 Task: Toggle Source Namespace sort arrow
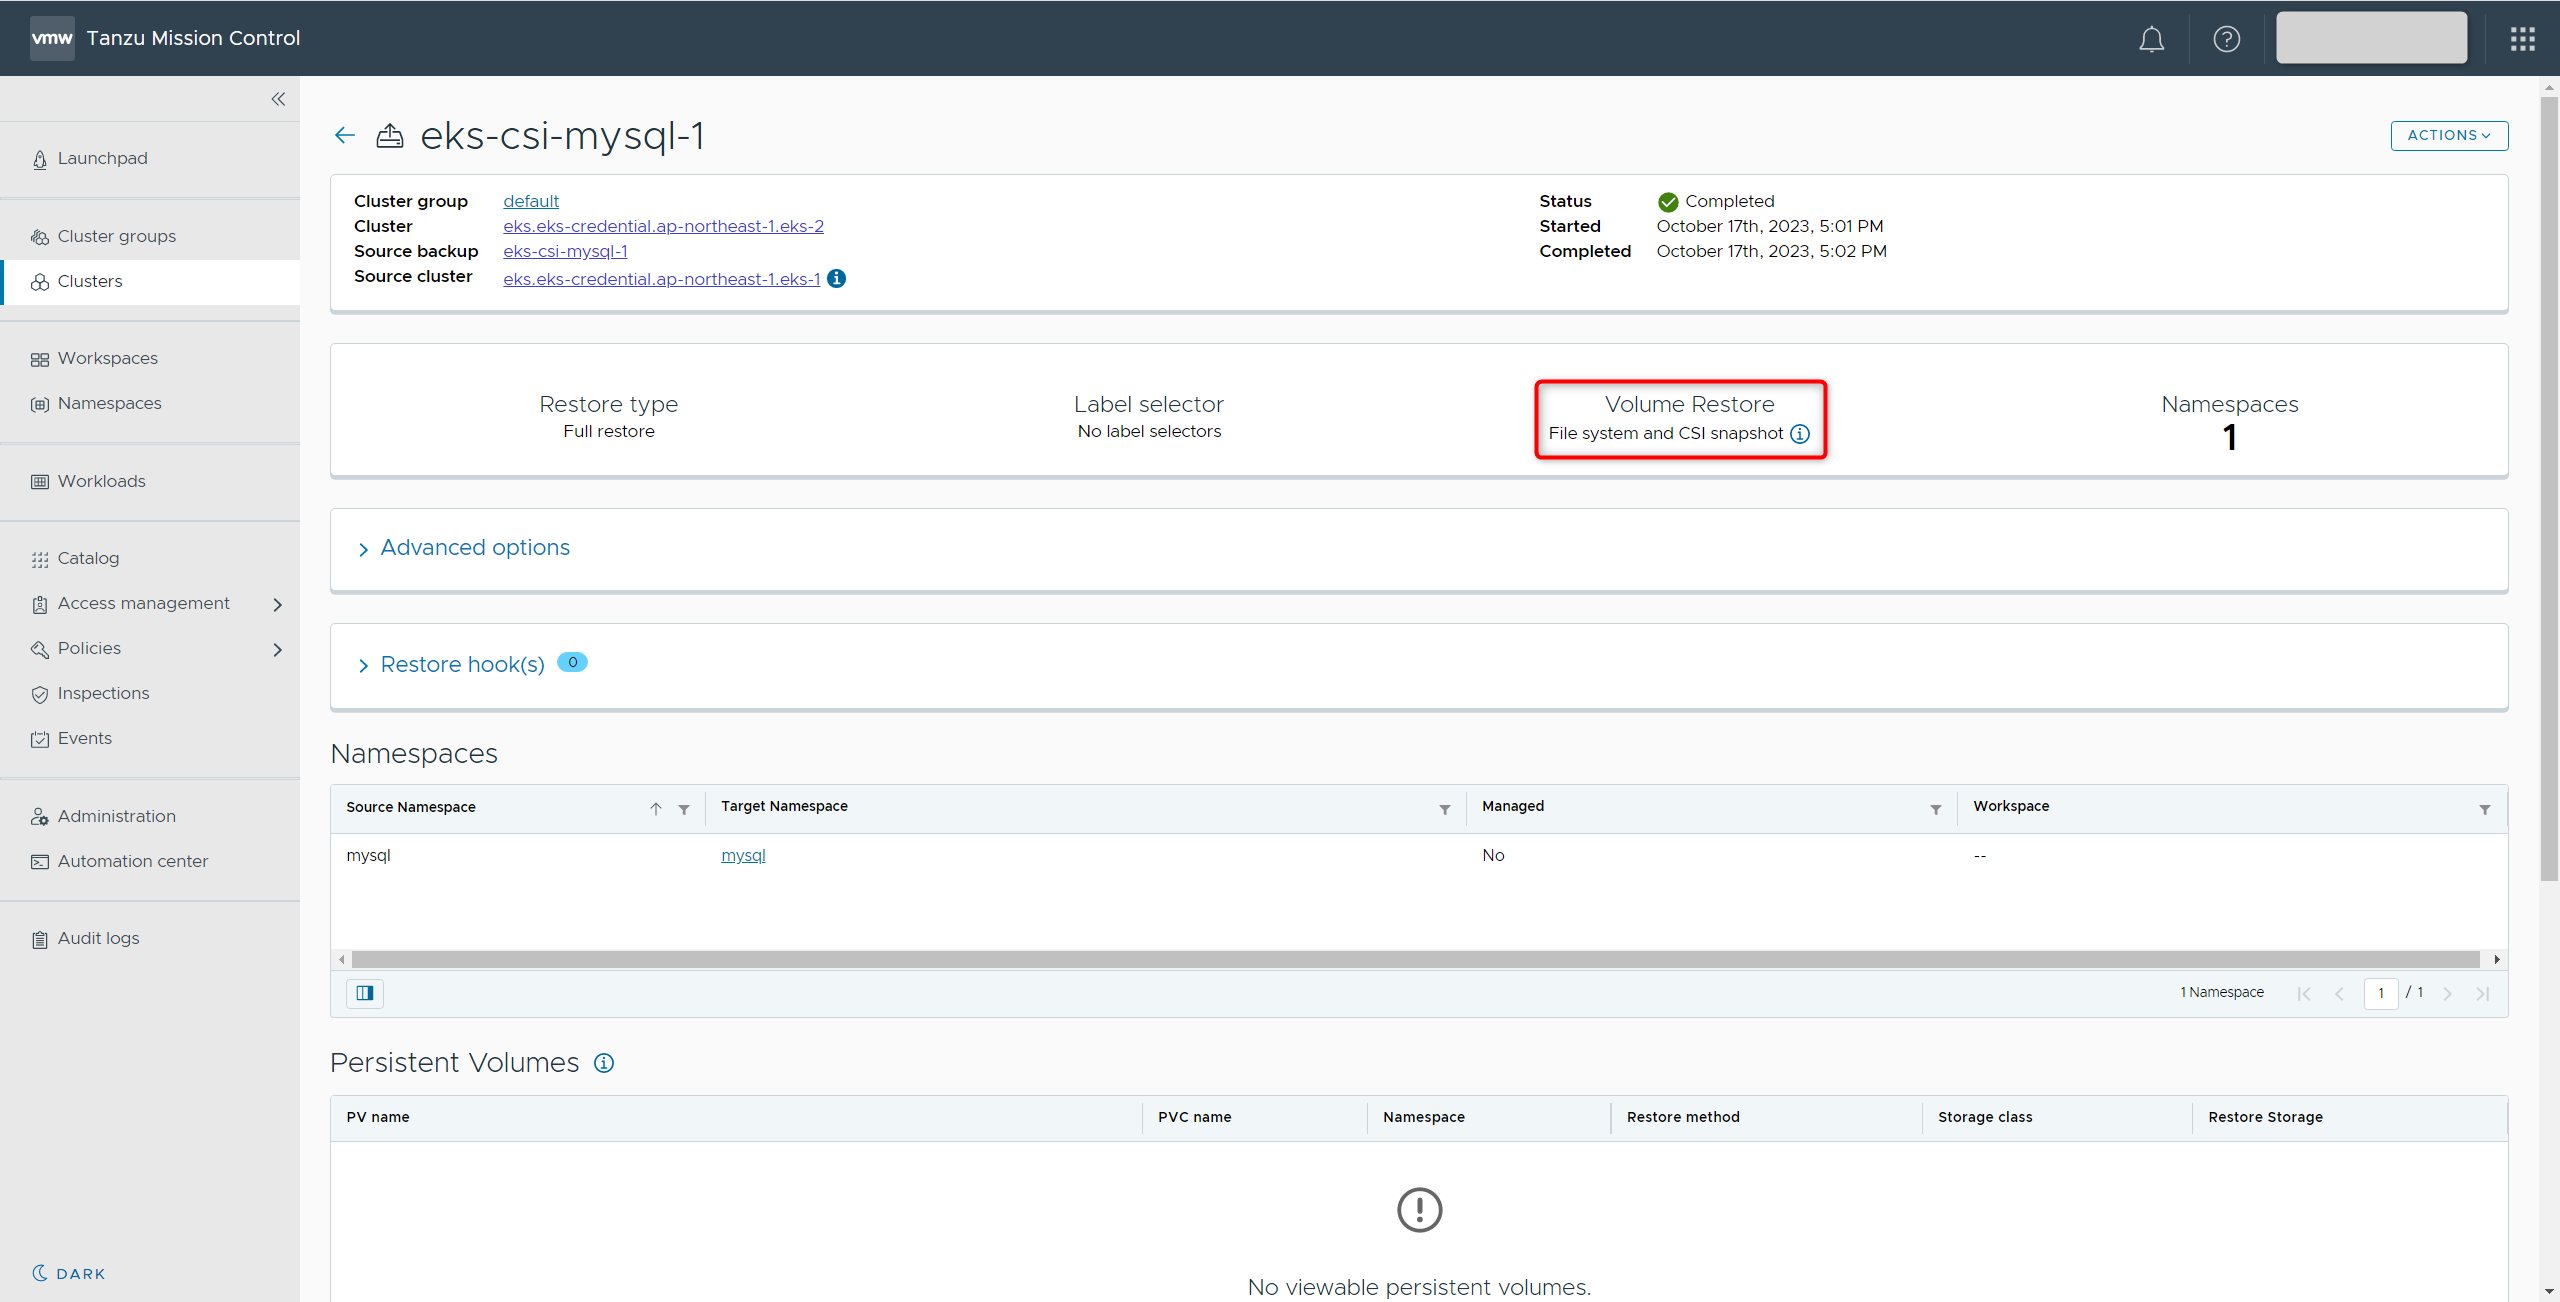tap(656, 809)
